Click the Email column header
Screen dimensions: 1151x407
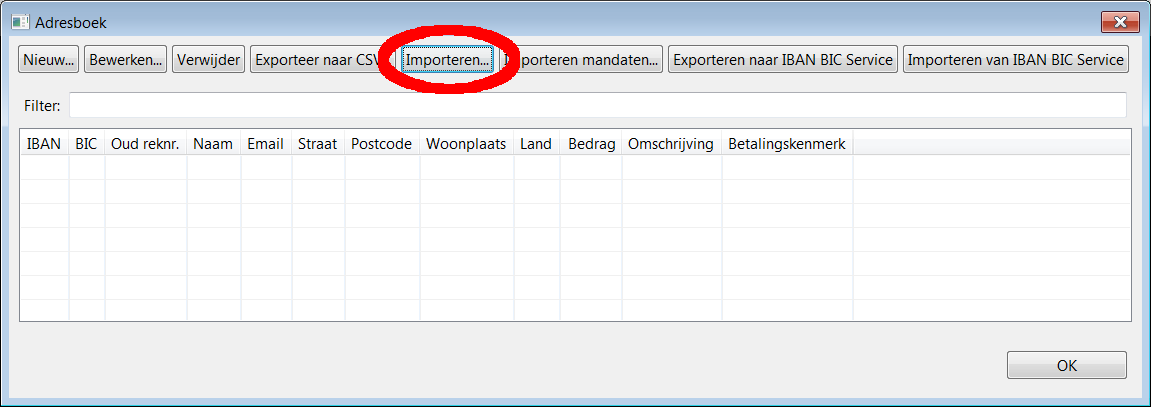tap(266, 144)
